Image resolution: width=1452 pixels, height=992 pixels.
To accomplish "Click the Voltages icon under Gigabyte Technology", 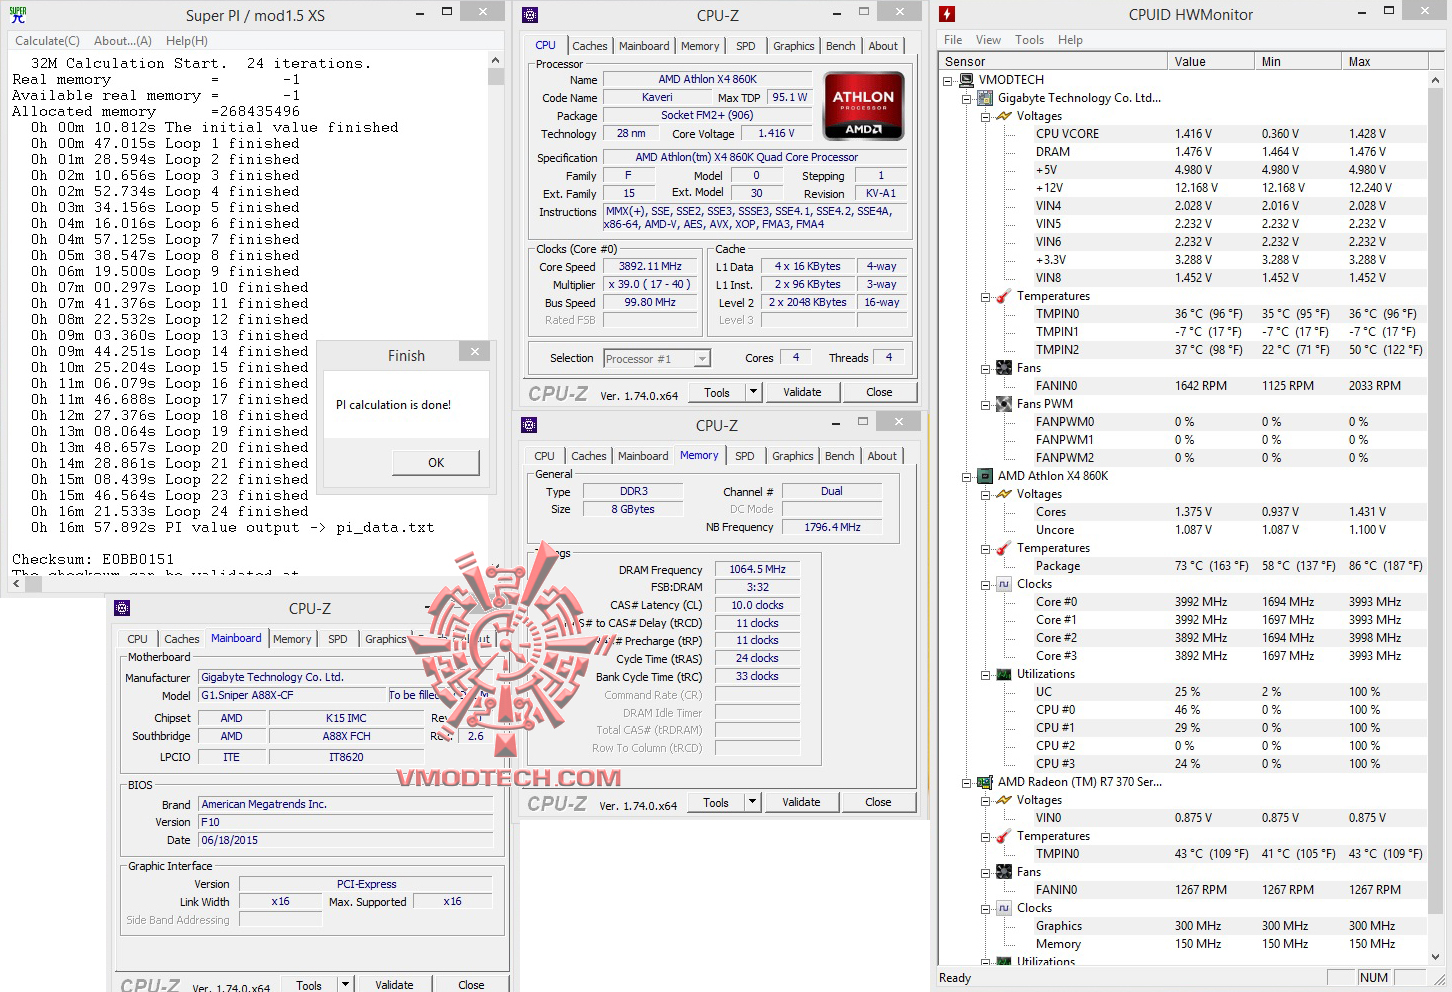I will 1004,116.
